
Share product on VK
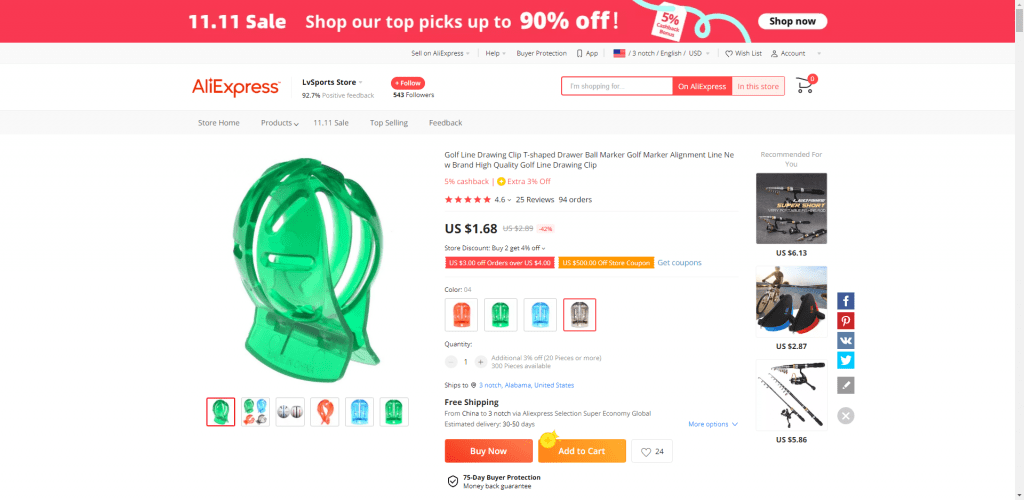[x=846, y=341]
